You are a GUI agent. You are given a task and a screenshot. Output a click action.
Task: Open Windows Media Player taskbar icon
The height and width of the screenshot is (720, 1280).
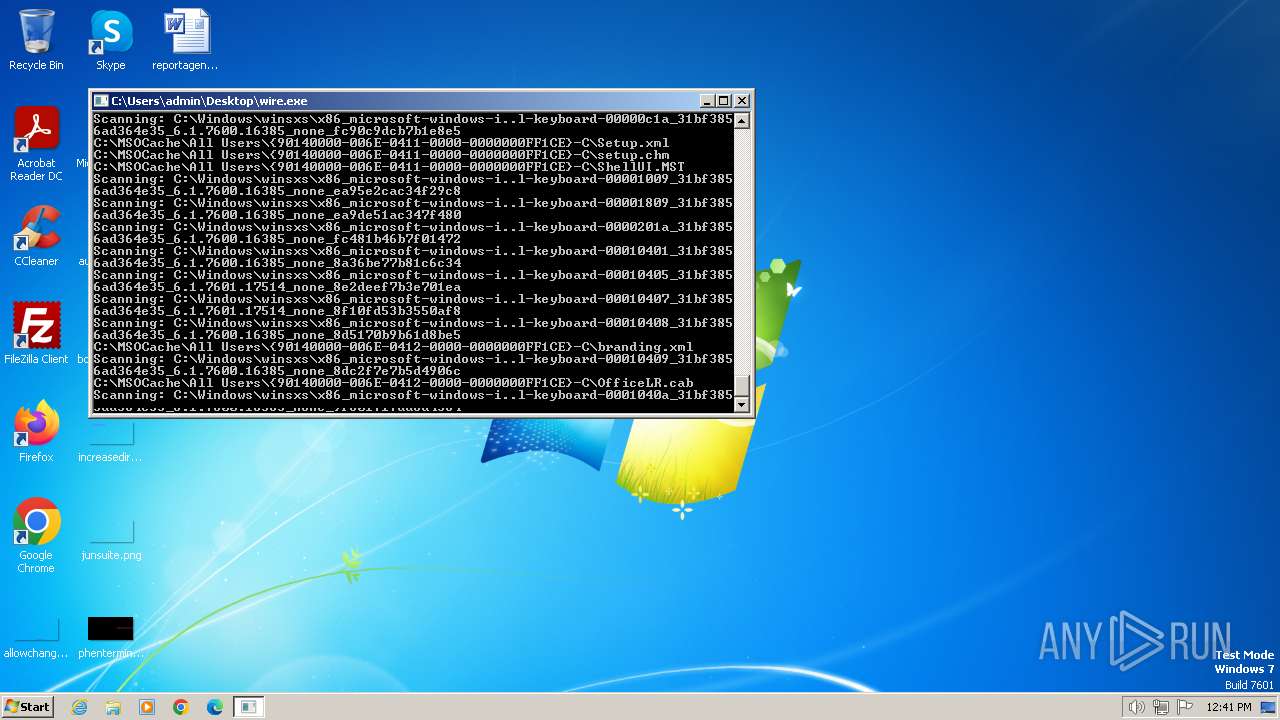coord(147,707)
